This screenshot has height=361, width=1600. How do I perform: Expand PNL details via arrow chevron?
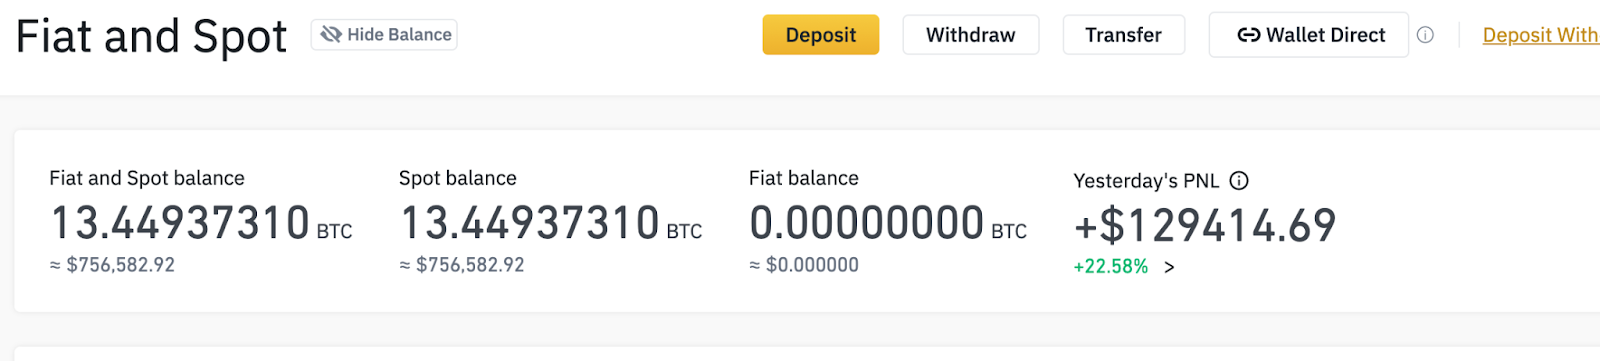click(x=1169, y=267)
